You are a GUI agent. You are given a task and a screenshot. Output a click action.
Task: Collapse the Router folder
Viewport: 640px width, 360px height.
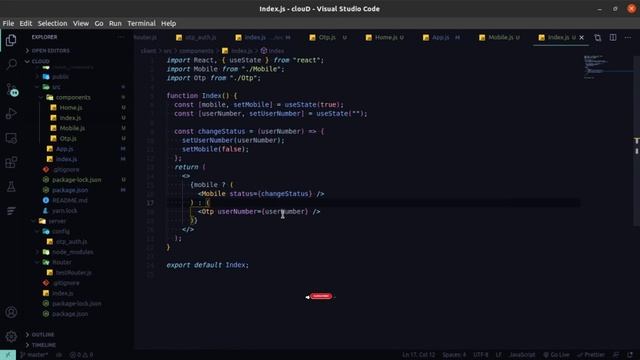click(x=62, y=262)
